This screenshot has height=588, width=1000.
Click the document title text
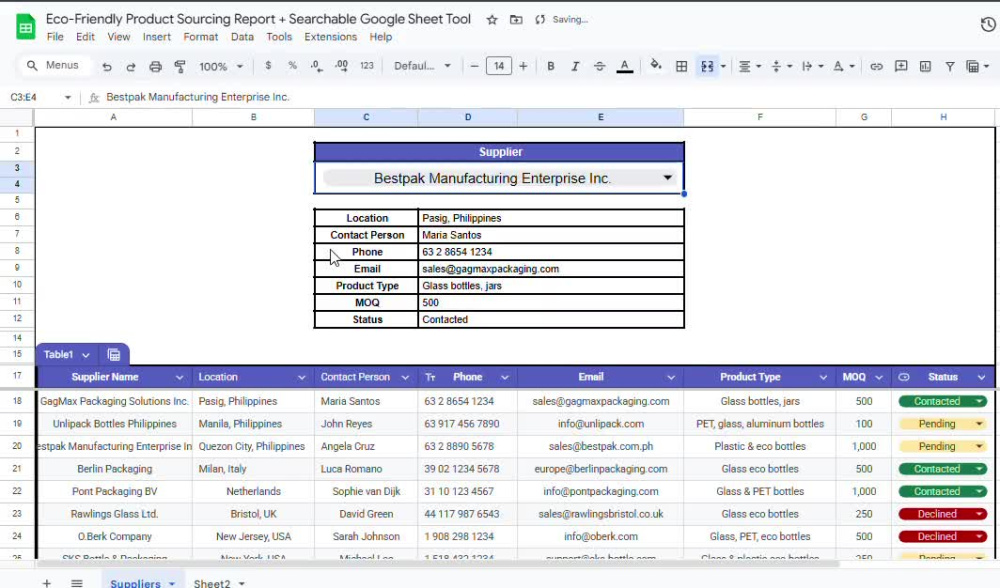click(x=258, y=19)
